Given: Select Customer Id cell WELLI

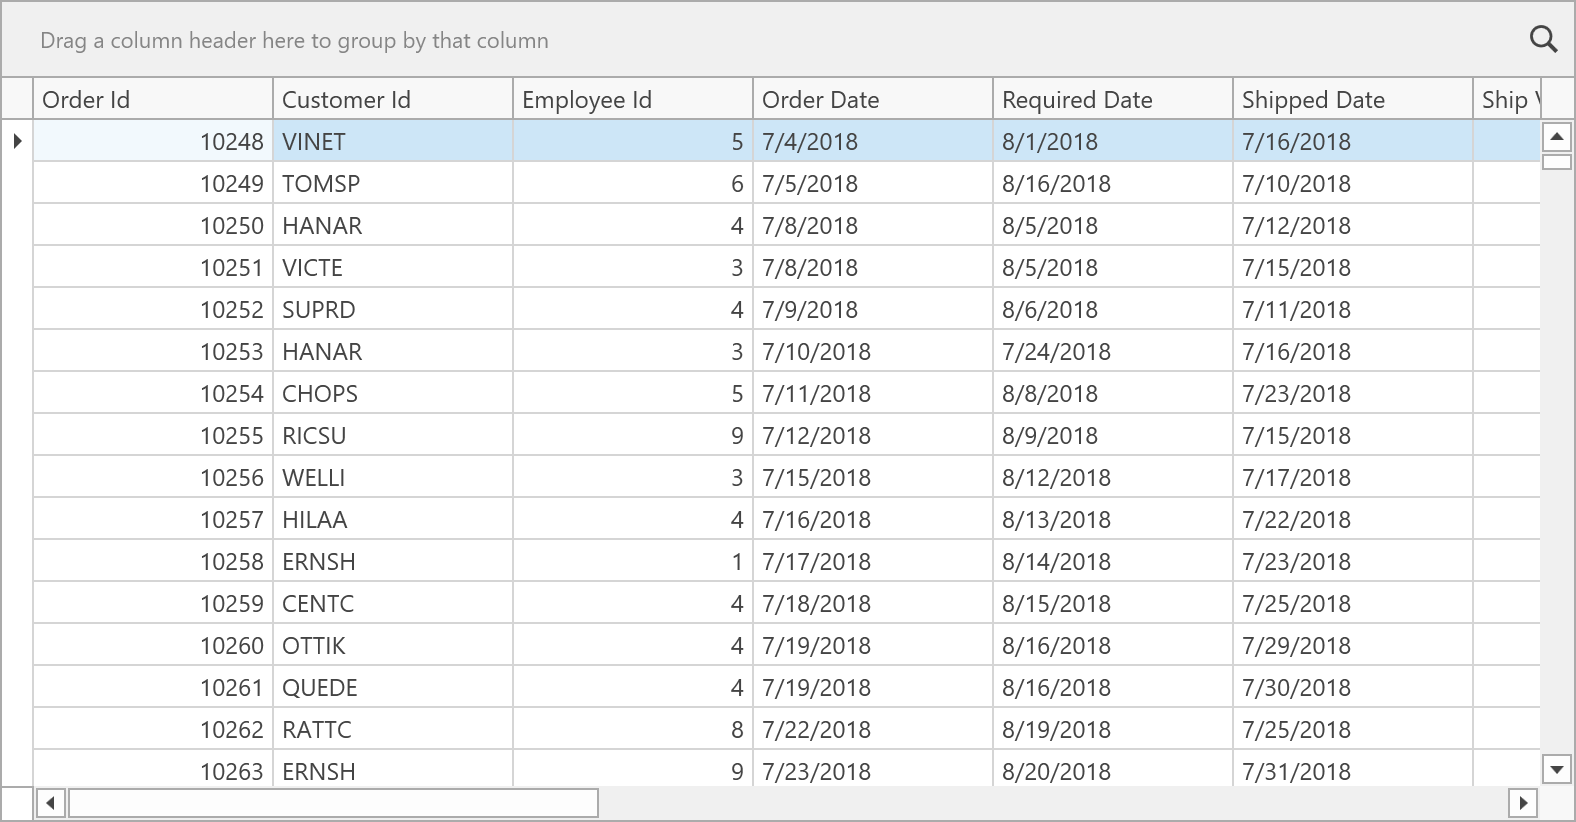Looking at the screenshot, I should (x=393, y=477).
